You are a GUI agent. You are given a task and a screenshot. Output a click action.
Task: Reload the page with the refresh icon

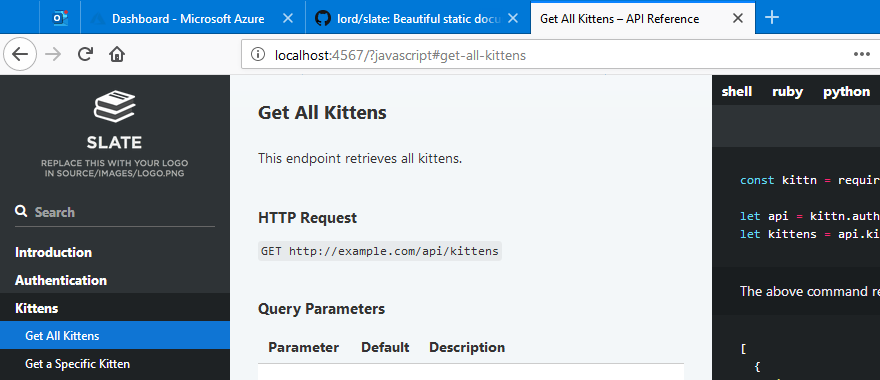pyautogui.click(x=85, y=54)
